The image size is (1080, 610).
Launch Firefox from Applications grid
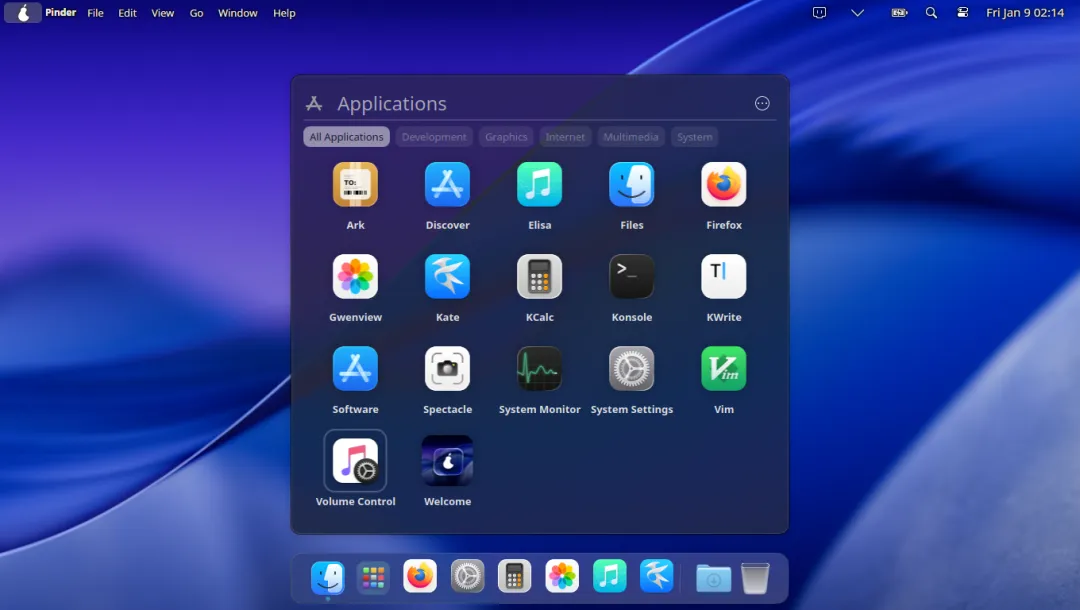tap(723, 185)
